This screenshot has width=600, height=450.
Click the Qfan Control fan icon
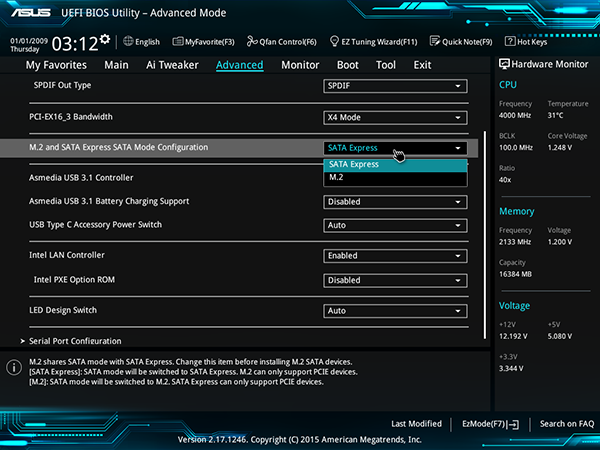pos(252,41)
